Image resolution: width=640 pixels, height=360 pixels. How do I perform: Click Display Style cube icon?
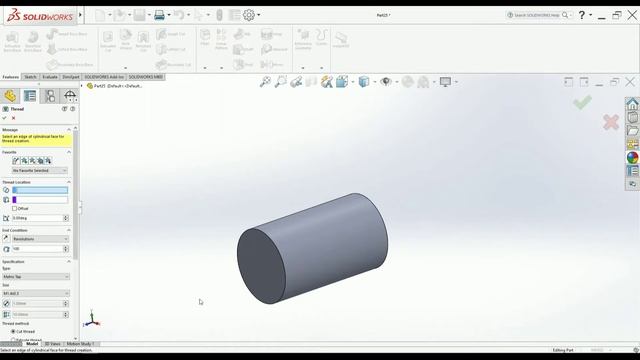(364, 82)
